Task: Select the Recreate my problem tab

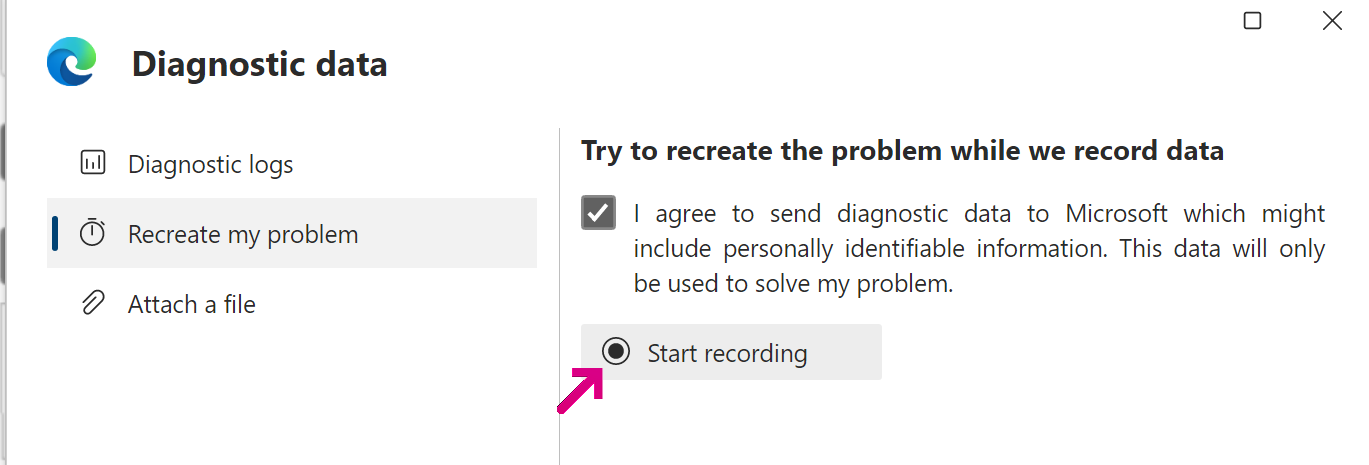Action: [x=242, y=234]
